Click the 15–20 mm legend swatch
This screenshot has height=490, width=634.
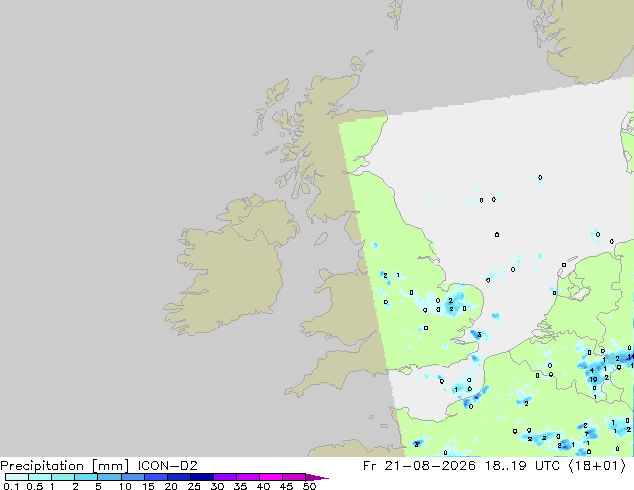(x=156, y=477)
